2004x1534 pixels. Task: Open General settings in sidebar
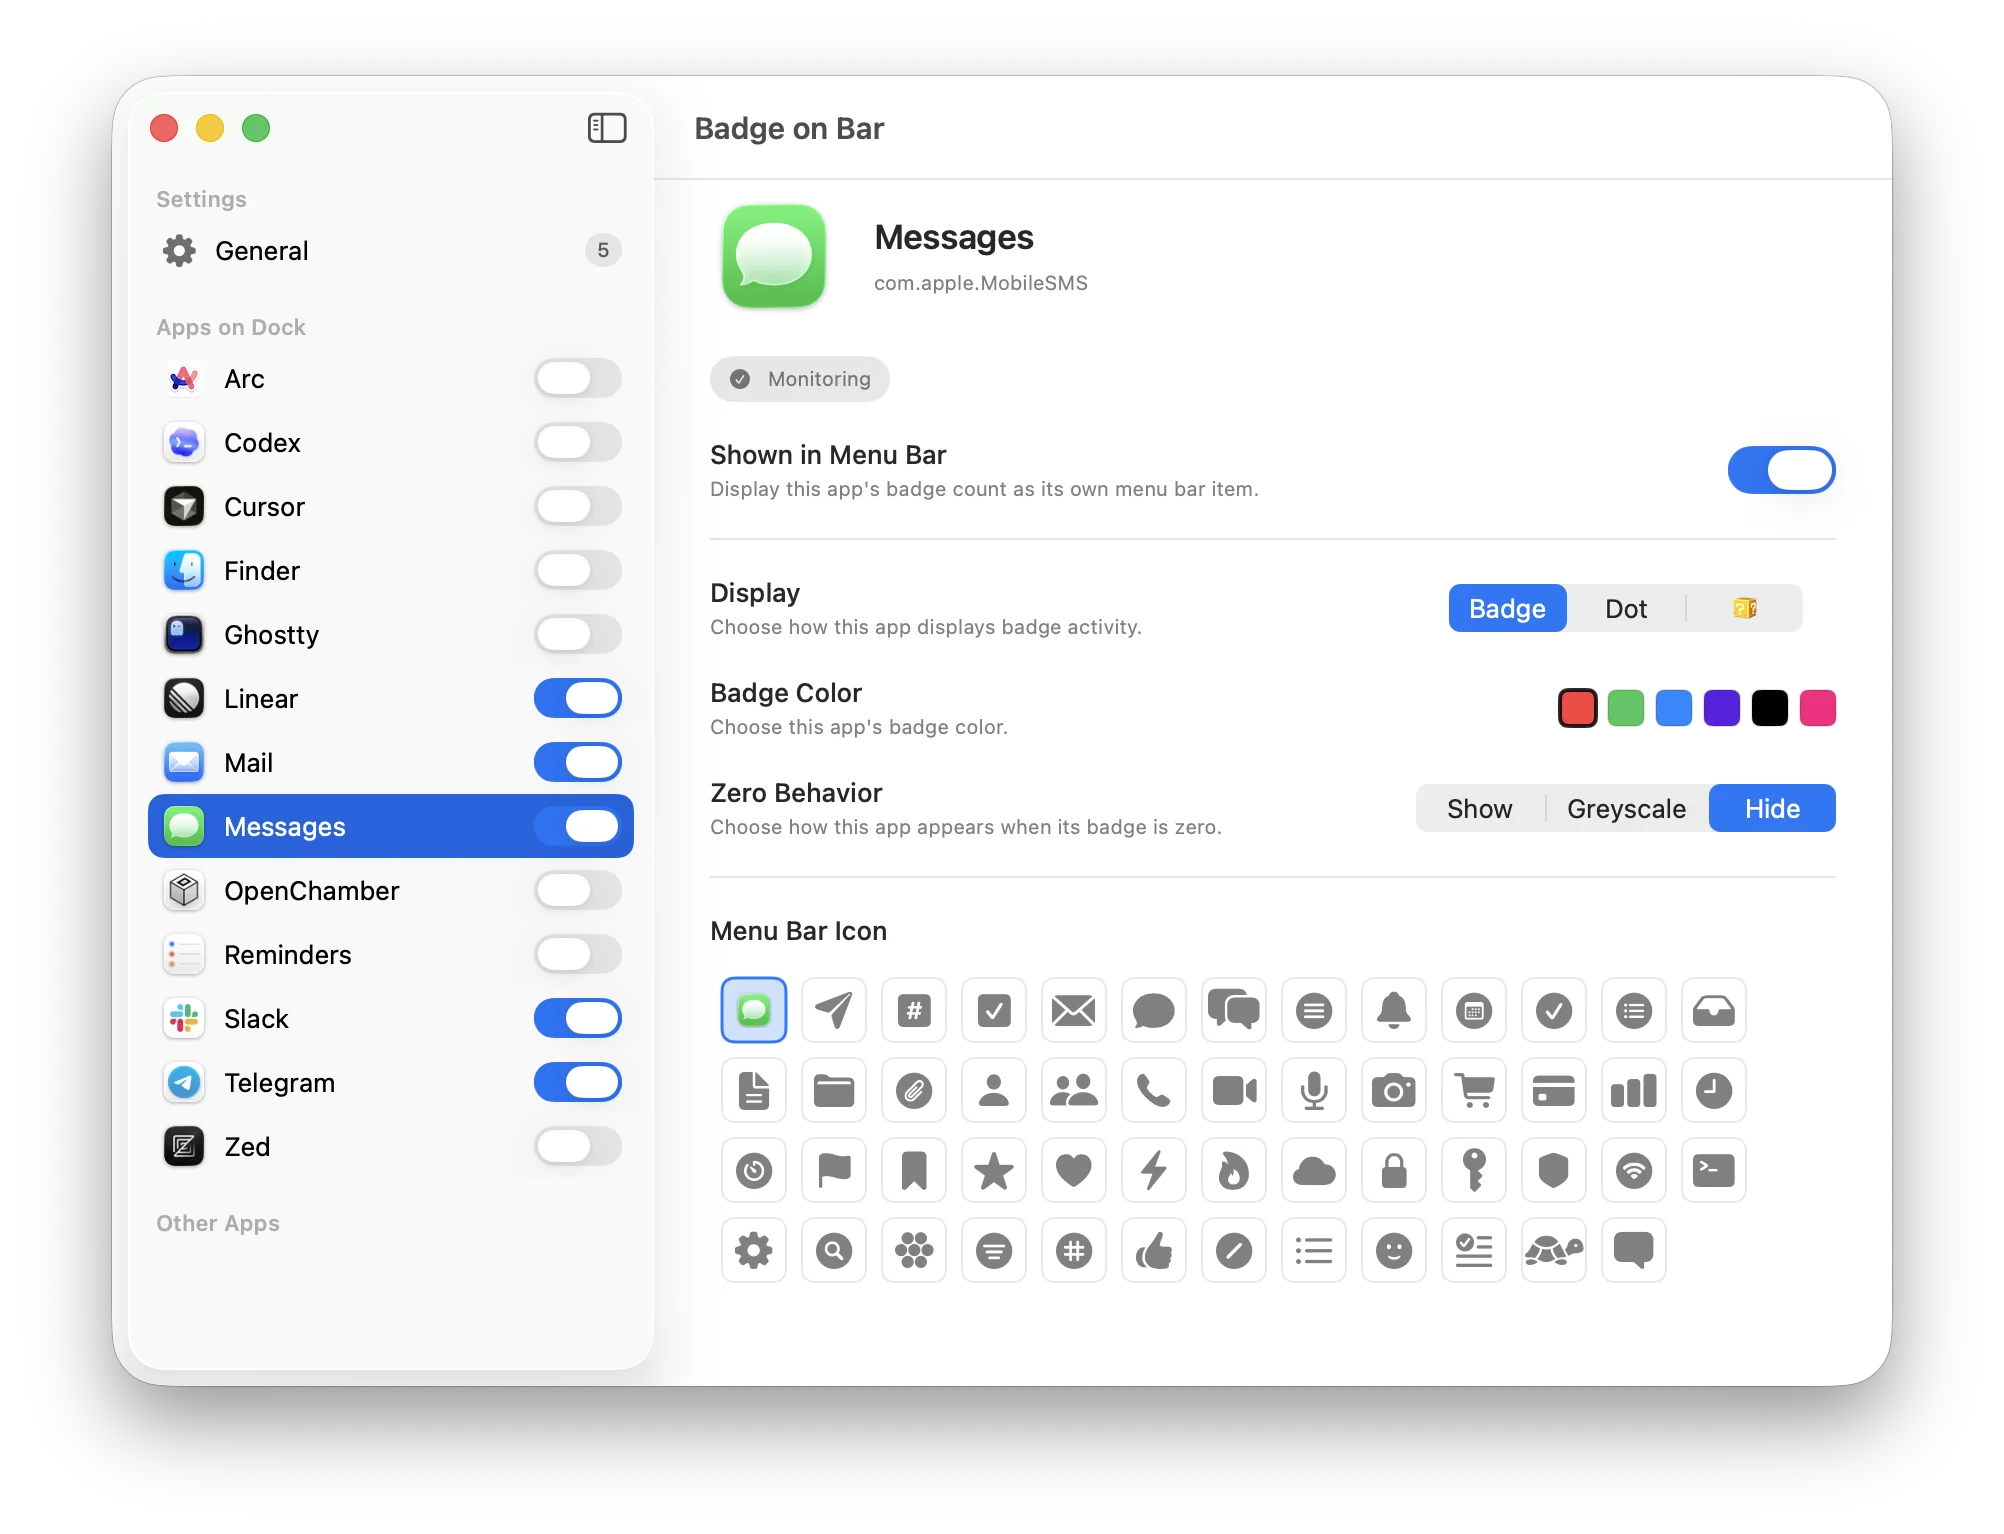tap(391, 250)
